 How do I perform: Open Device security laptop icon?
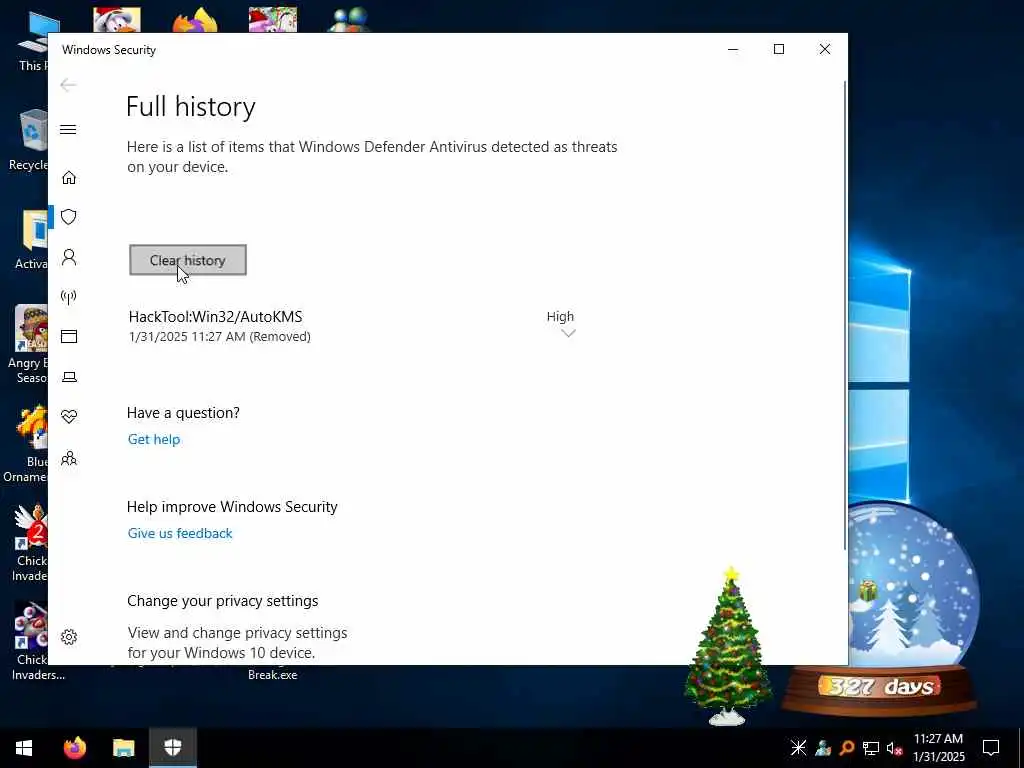(x=69, y=377)
